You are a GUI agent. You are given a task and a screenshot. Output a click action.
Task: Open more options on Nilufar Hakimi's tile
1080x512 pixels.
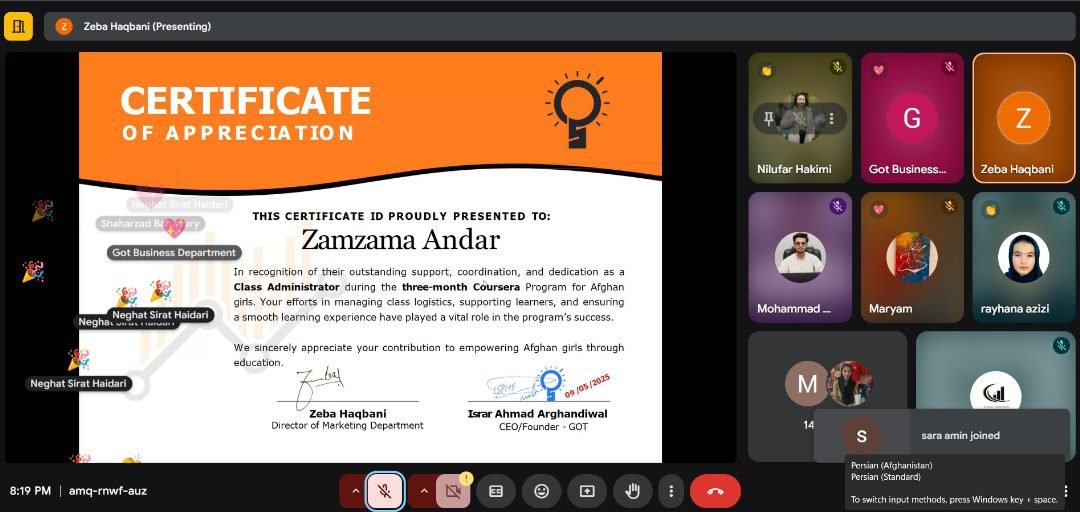pyautogui.click(x=831, y=118)
